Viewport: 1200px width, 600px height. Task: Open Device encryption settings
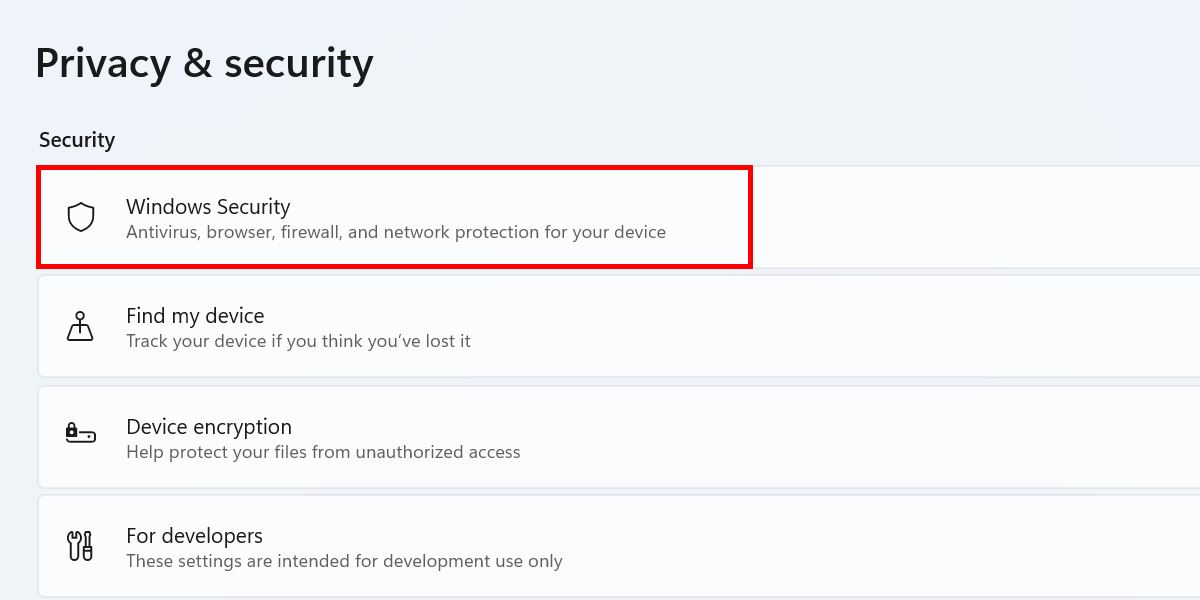coord(400,437)
